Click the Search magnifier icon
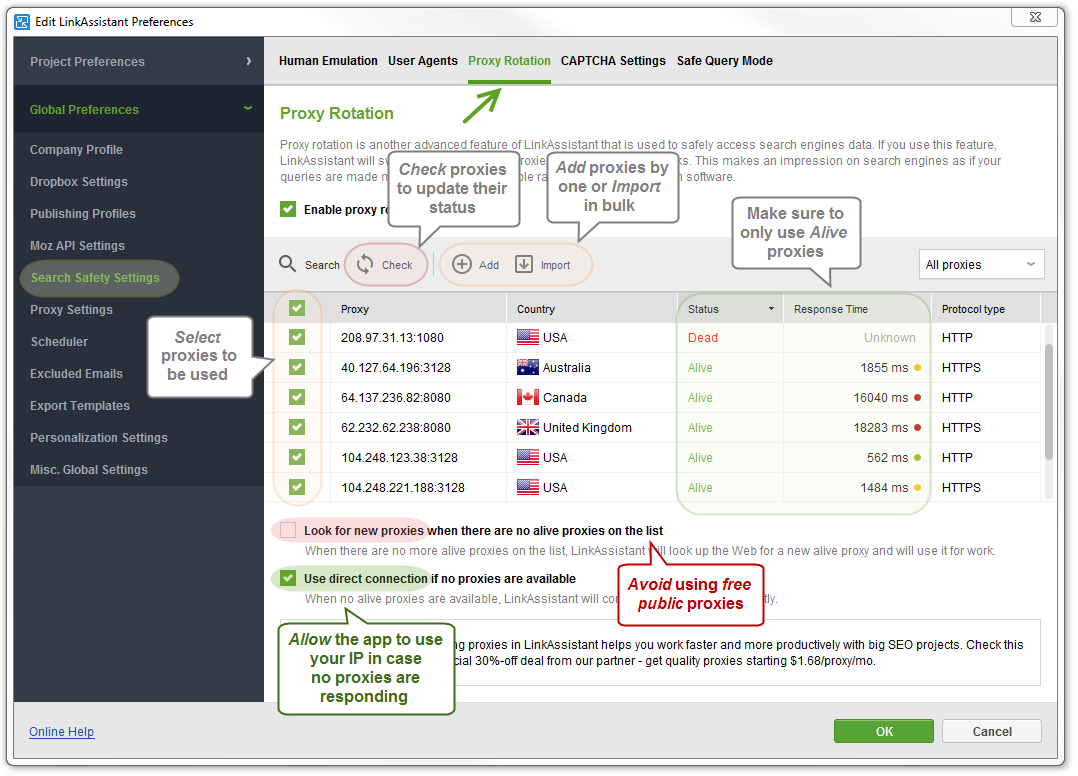 pos(287,264)
